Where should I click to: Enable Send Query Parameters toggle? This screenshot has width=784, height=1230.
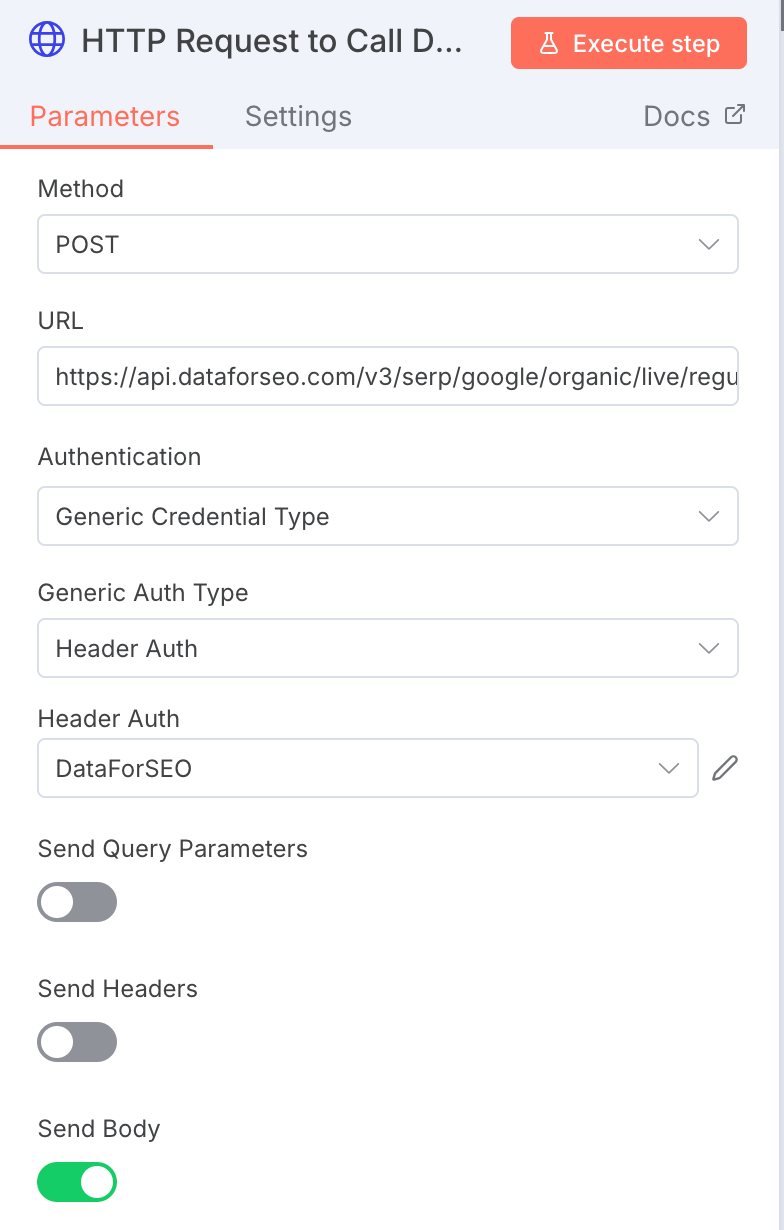point(77,902)
